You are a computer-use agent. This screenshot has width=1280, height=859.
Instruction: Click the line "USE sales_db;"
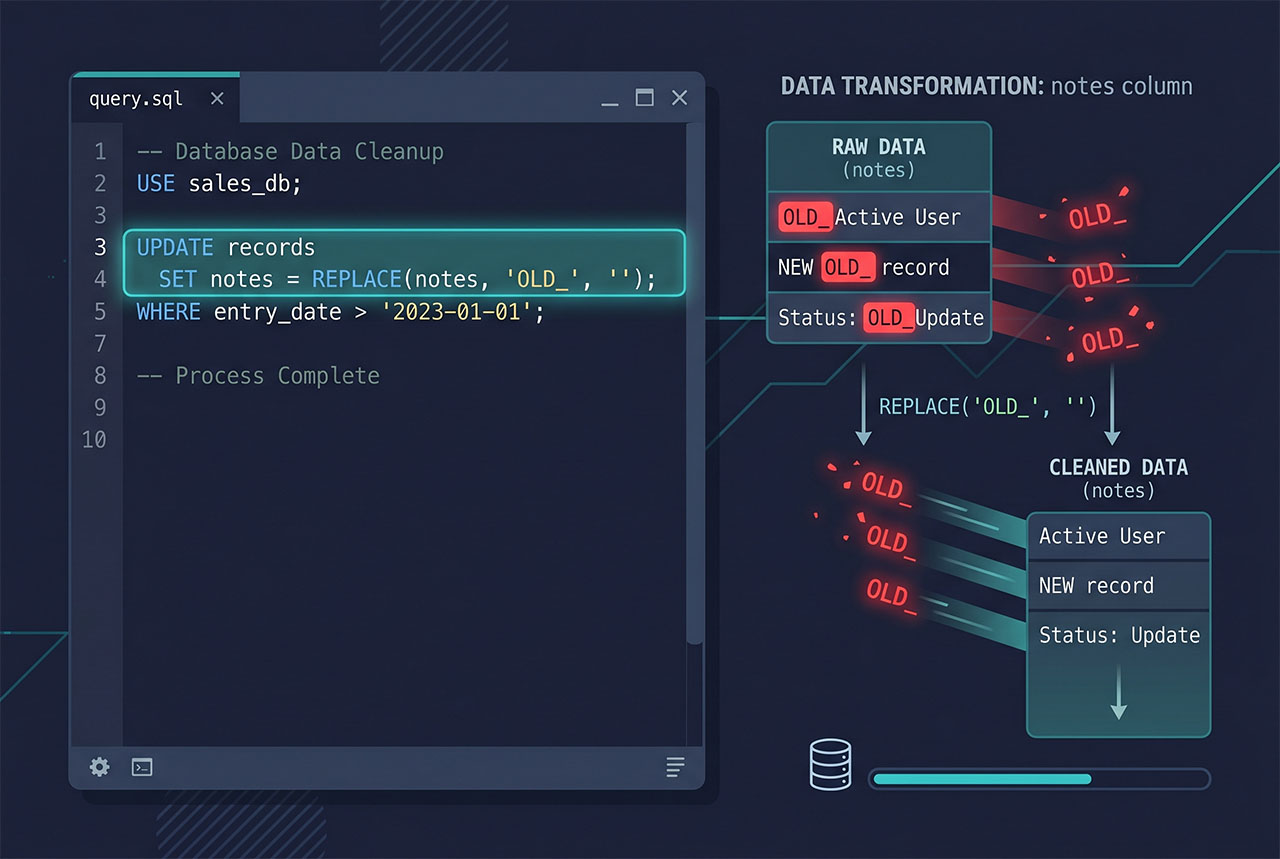click(x=219, y=184)
